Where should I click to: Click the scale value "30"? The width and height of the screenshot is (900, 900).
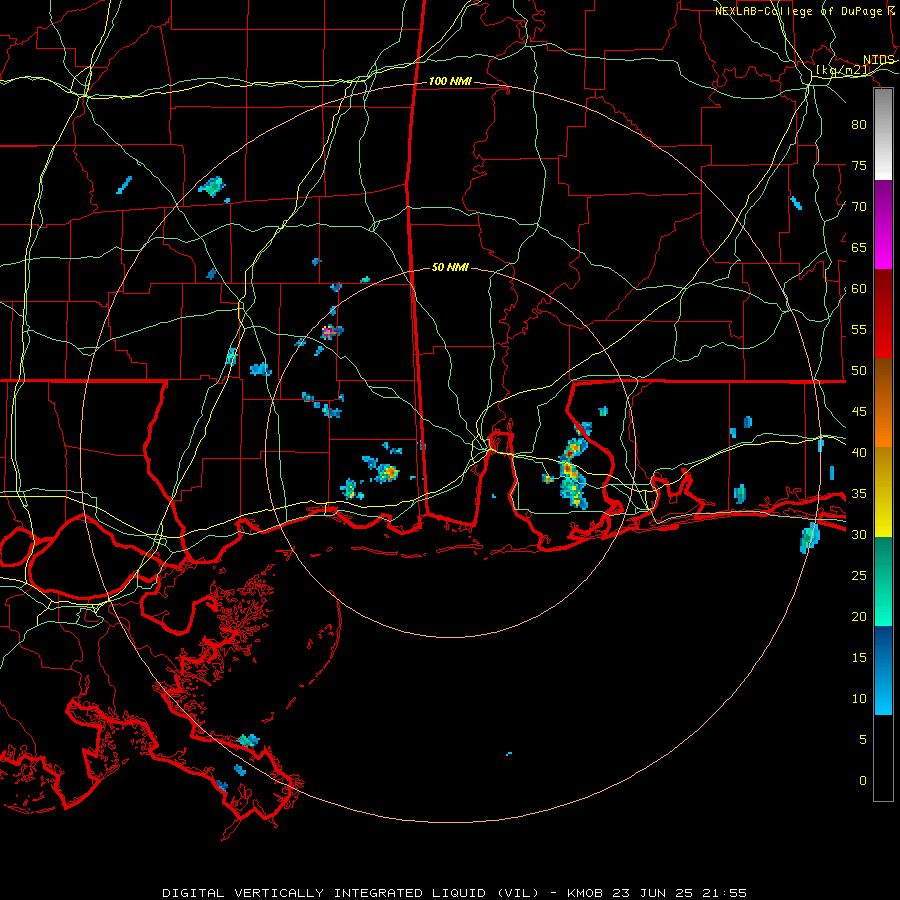(x=859, y=534)
